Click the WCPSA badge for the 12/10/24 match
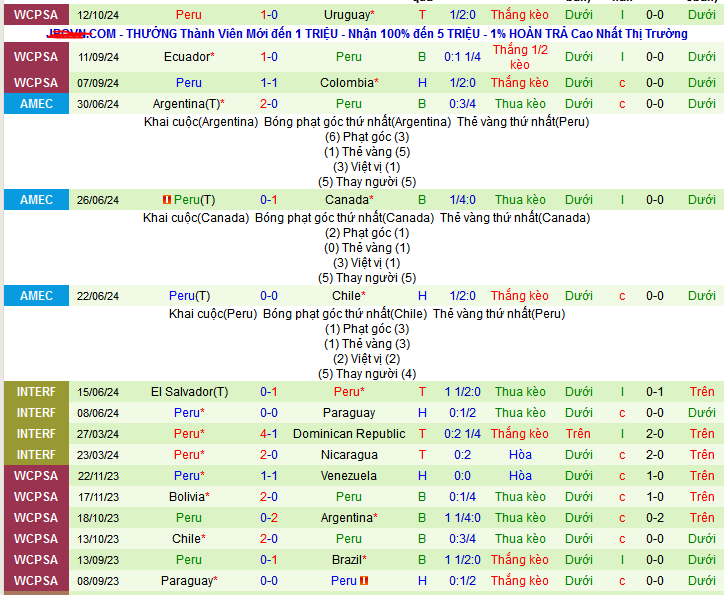The width and height of the screenshot is (724, 595). click(36, 15)
